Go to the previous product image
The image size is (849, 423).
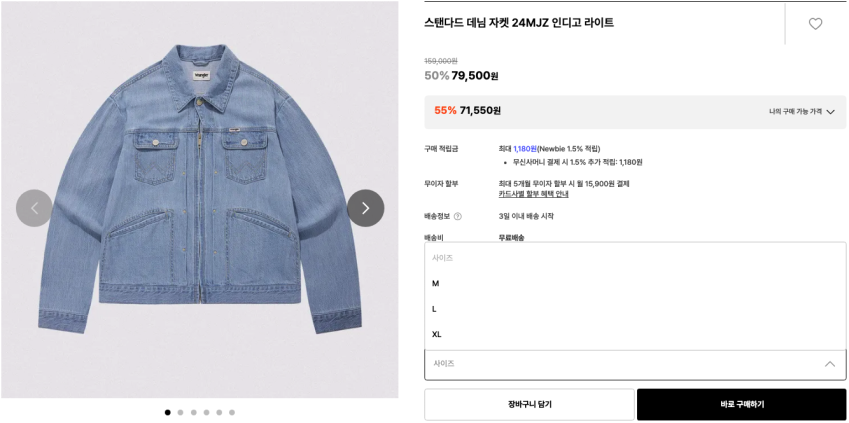[34, 208]
